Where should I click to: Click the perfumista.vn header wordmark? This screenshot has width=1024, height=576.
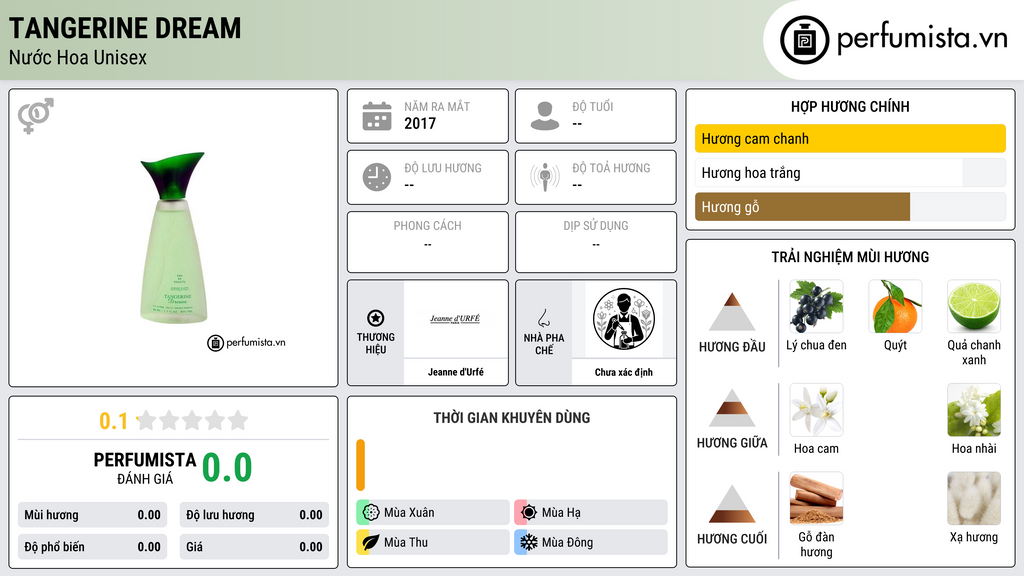click(922, 39)
